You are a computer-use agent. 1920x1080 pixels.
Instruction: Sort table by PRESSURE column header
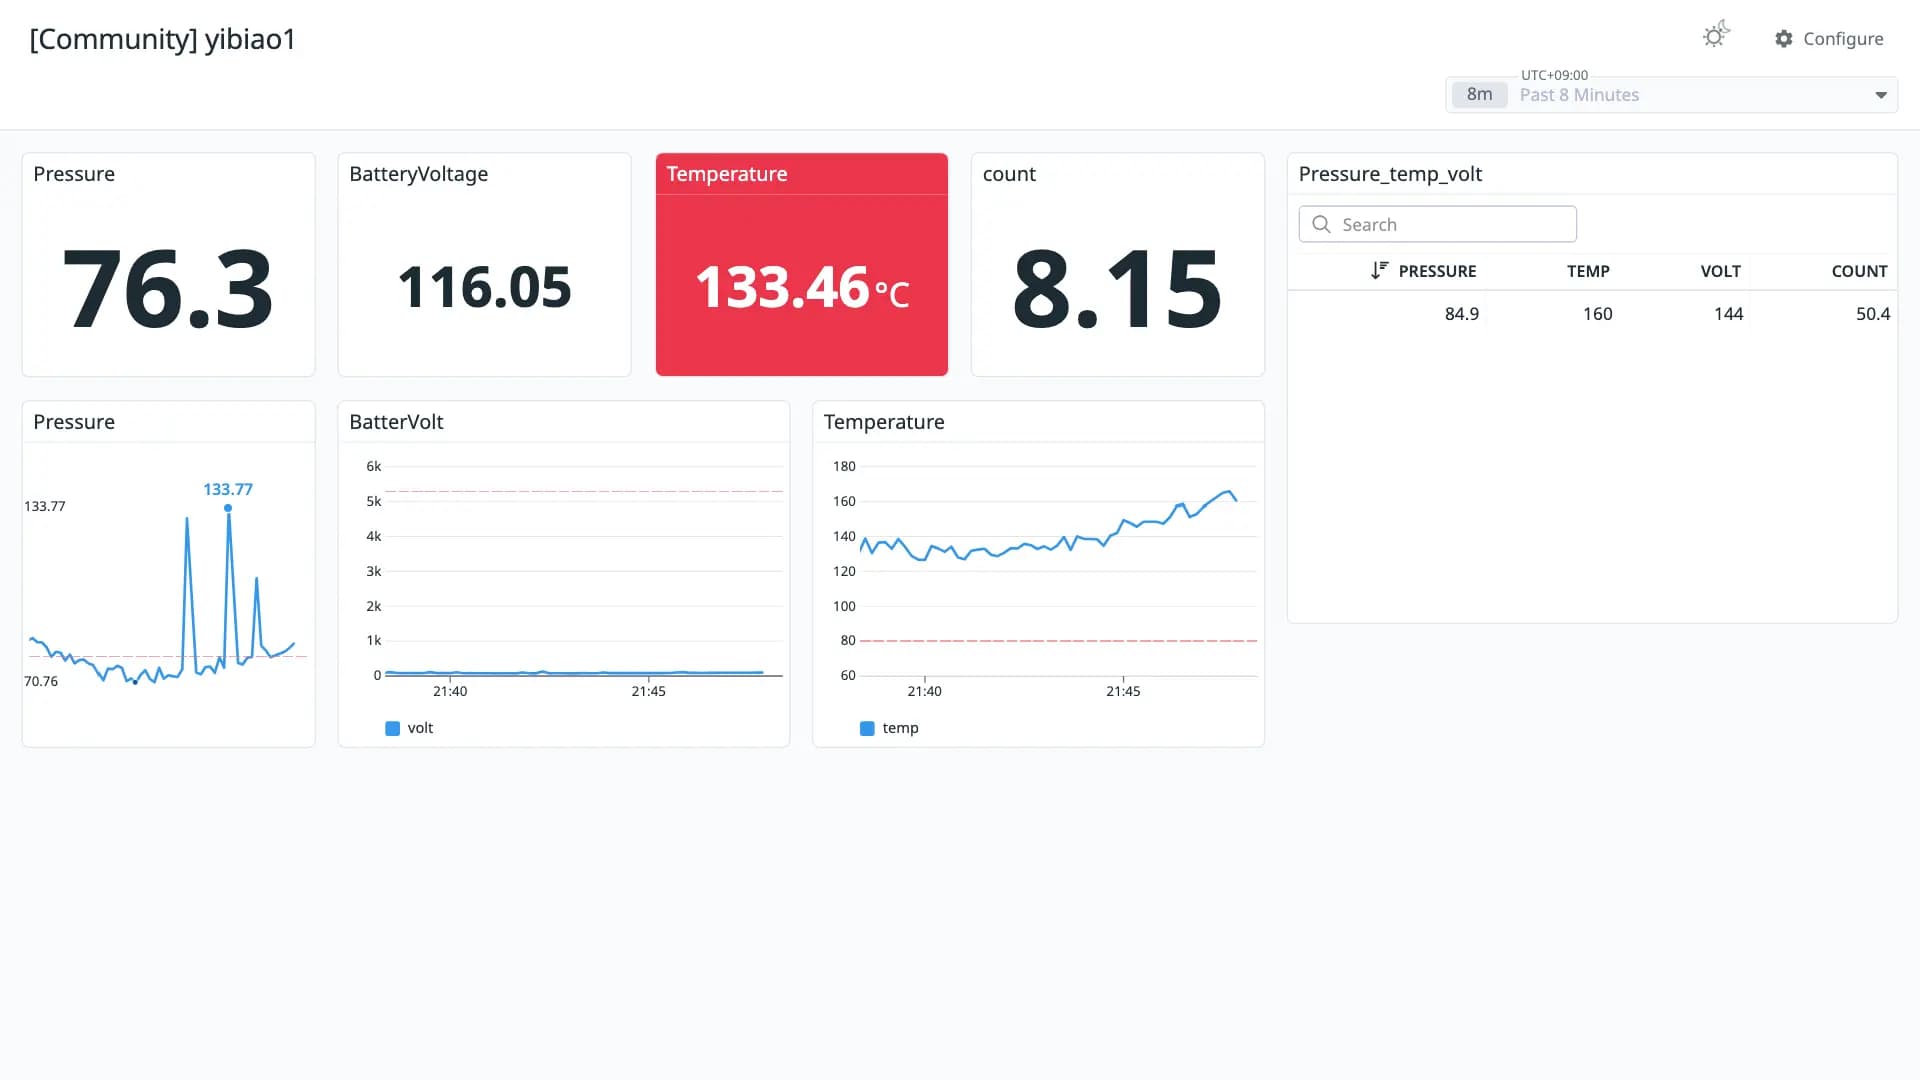[x=1437, y=271]
